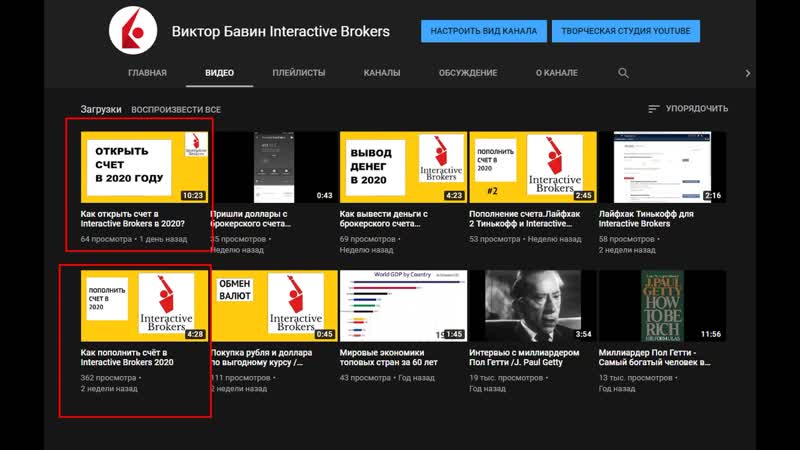Open the Обмен валют thumbnail
This screenshot has width=800, height=450.
tap(274, 306)
